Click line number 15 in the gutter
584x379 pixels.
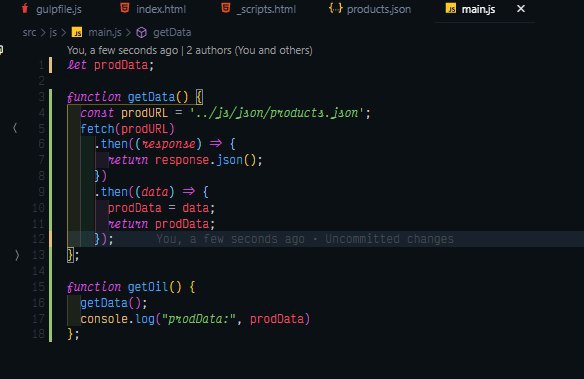pos(39,287)
